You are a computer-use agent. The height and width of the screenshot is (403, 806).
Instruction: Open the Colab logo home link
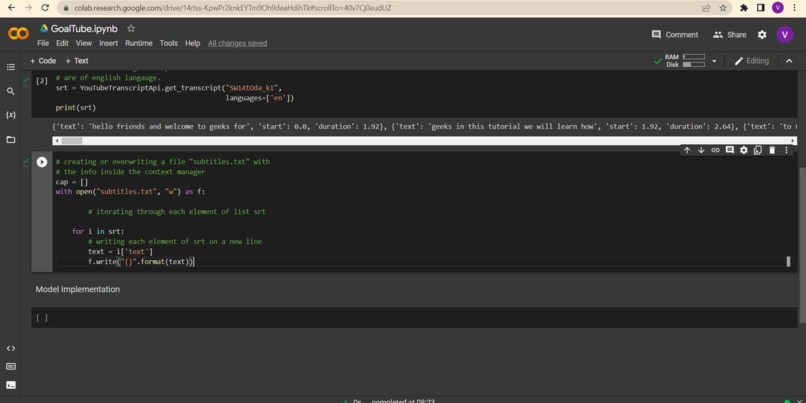click(x=19, y=34)
